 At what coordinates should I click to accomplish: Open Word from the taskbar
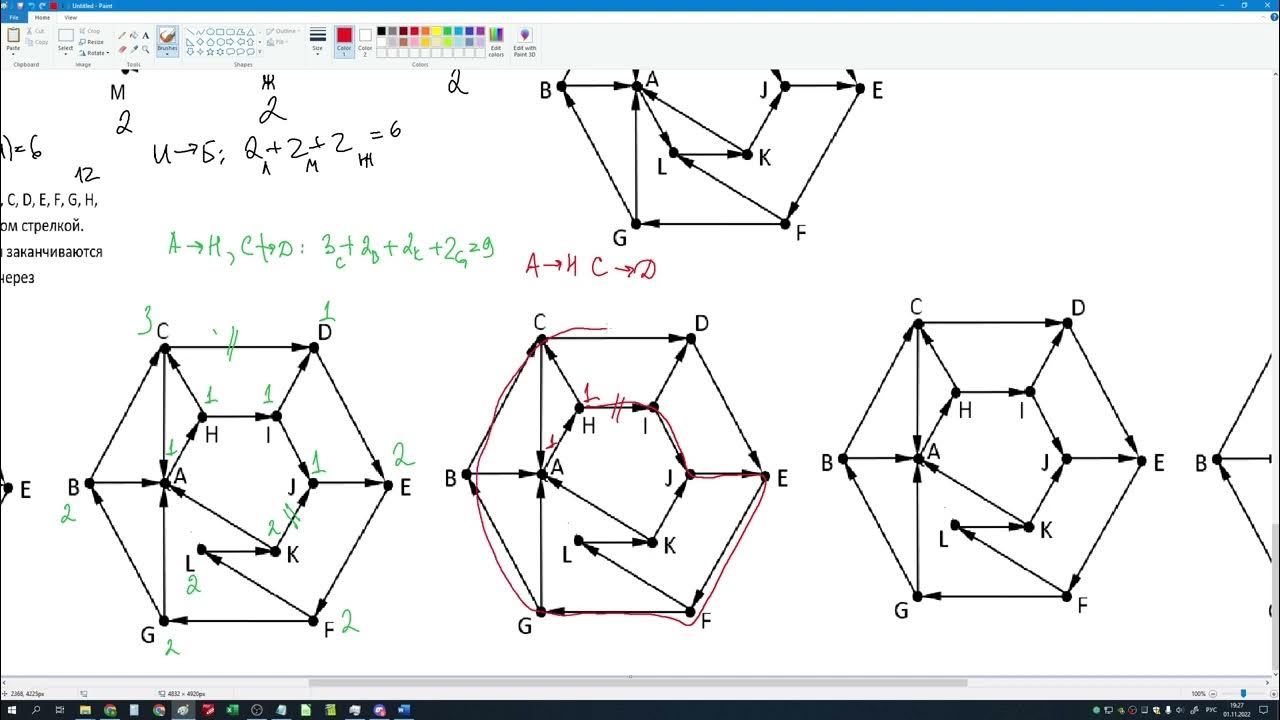point(404,710)
